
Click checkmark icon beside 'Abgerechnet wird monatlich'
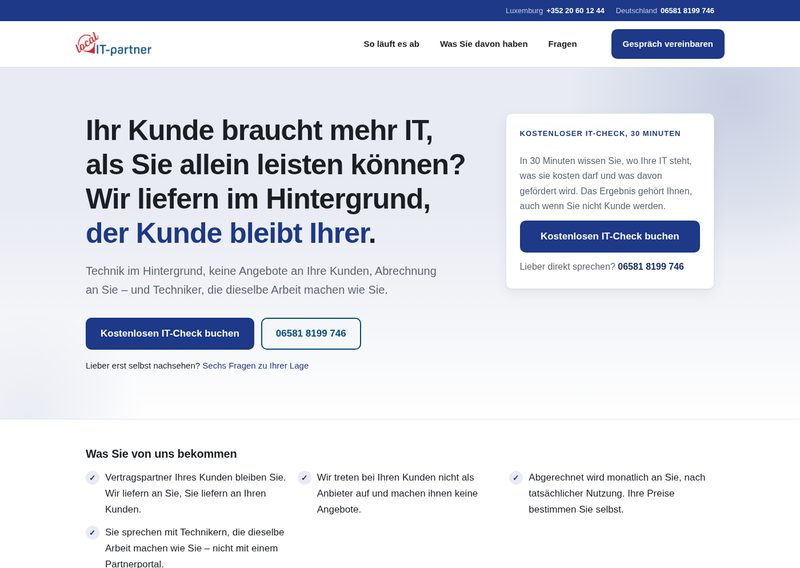coord(516,478)
